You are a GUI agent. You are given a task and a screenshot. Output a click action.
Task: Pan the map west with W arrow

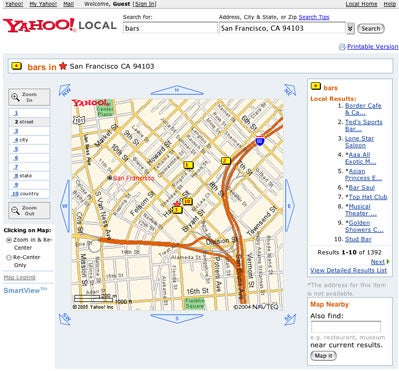[65, 206]
